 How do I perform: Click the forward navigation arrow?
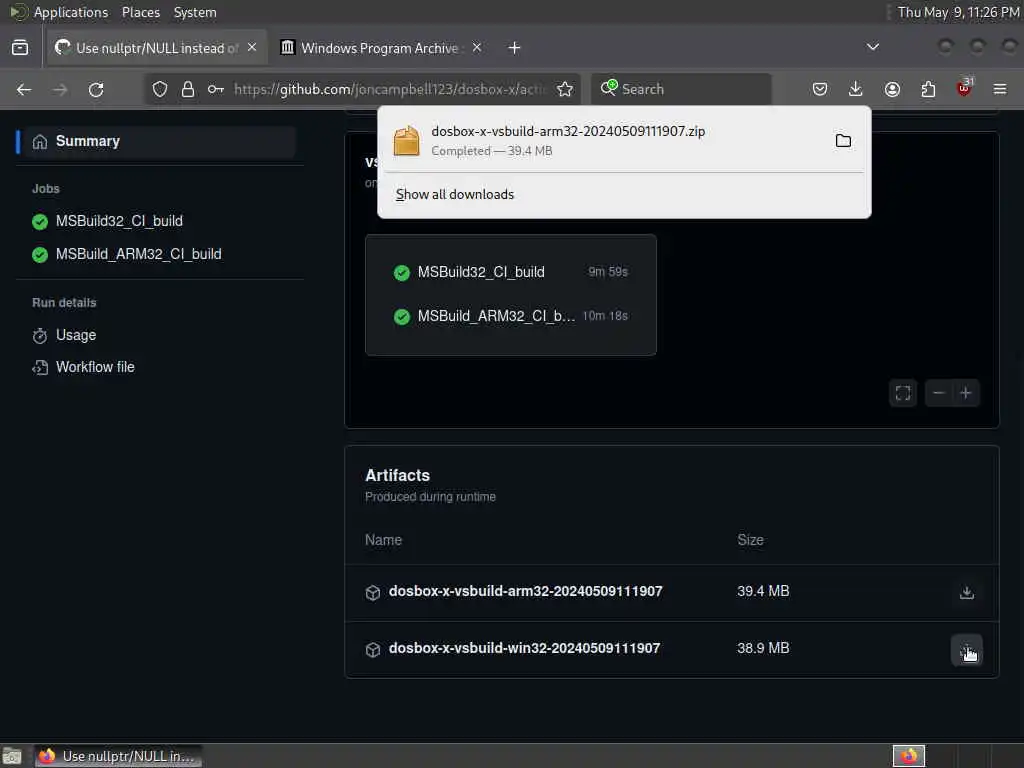60,89
